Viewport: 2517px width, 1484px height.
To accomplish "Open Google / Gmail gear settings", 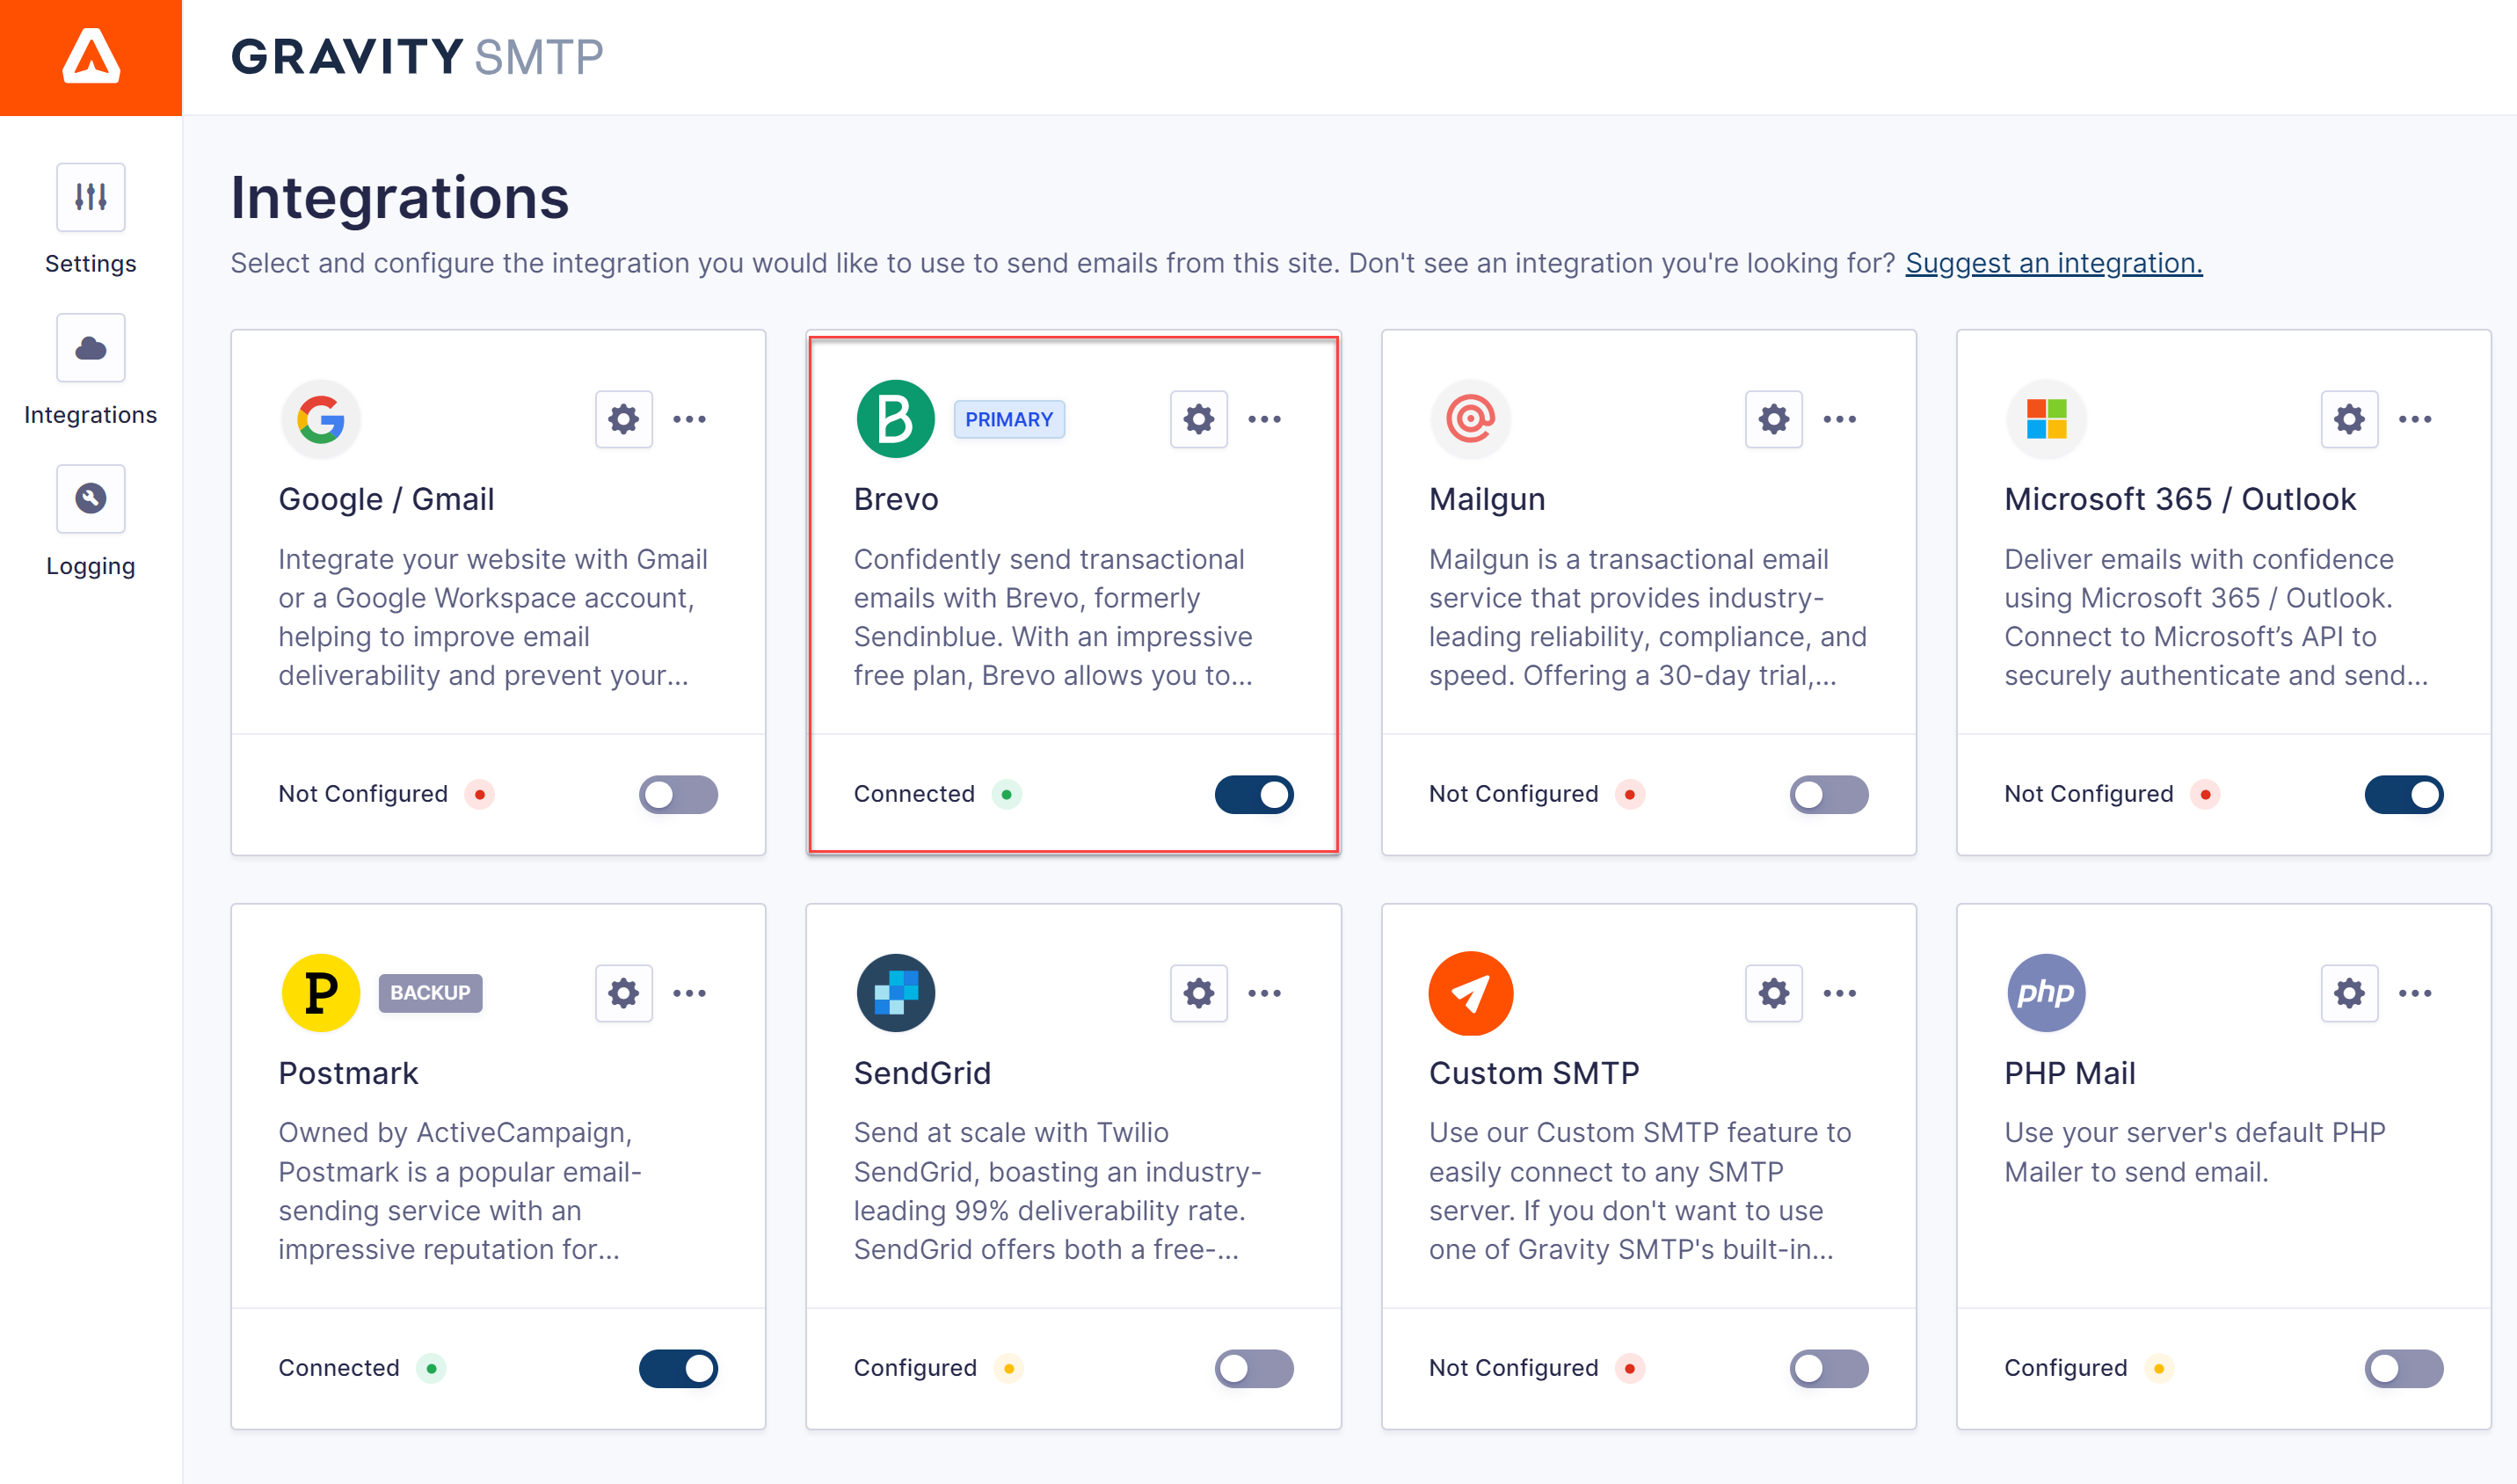I will 624,419.
